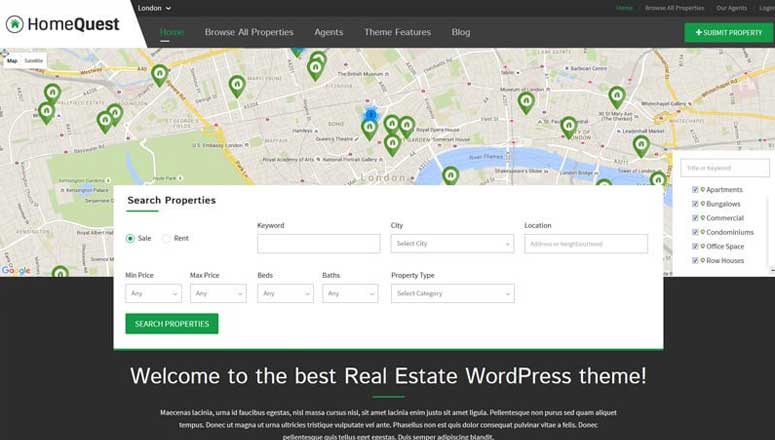Expand the Select City dropdown
This screenshot has width=775, height=440.
click(x=452, y=244)
